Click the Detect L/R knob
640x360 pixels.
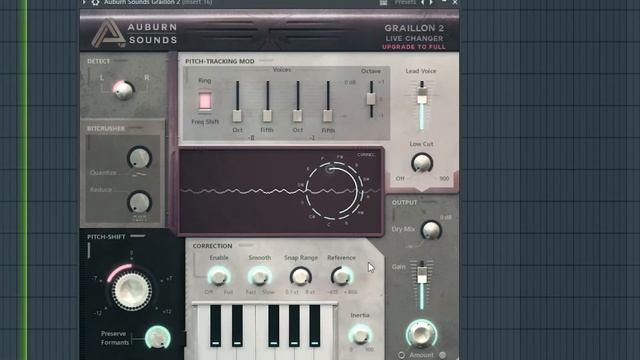tap(123, 90)
